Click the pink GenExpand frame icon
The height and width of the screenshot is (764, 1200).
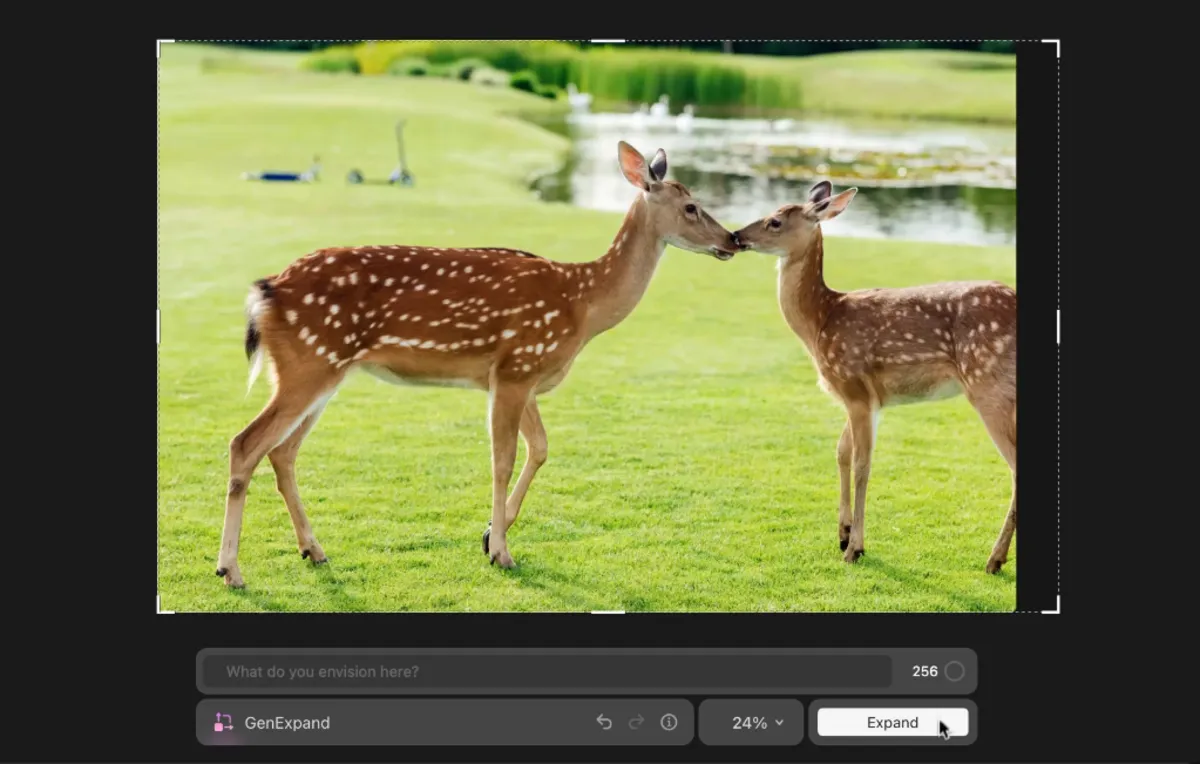224,722
